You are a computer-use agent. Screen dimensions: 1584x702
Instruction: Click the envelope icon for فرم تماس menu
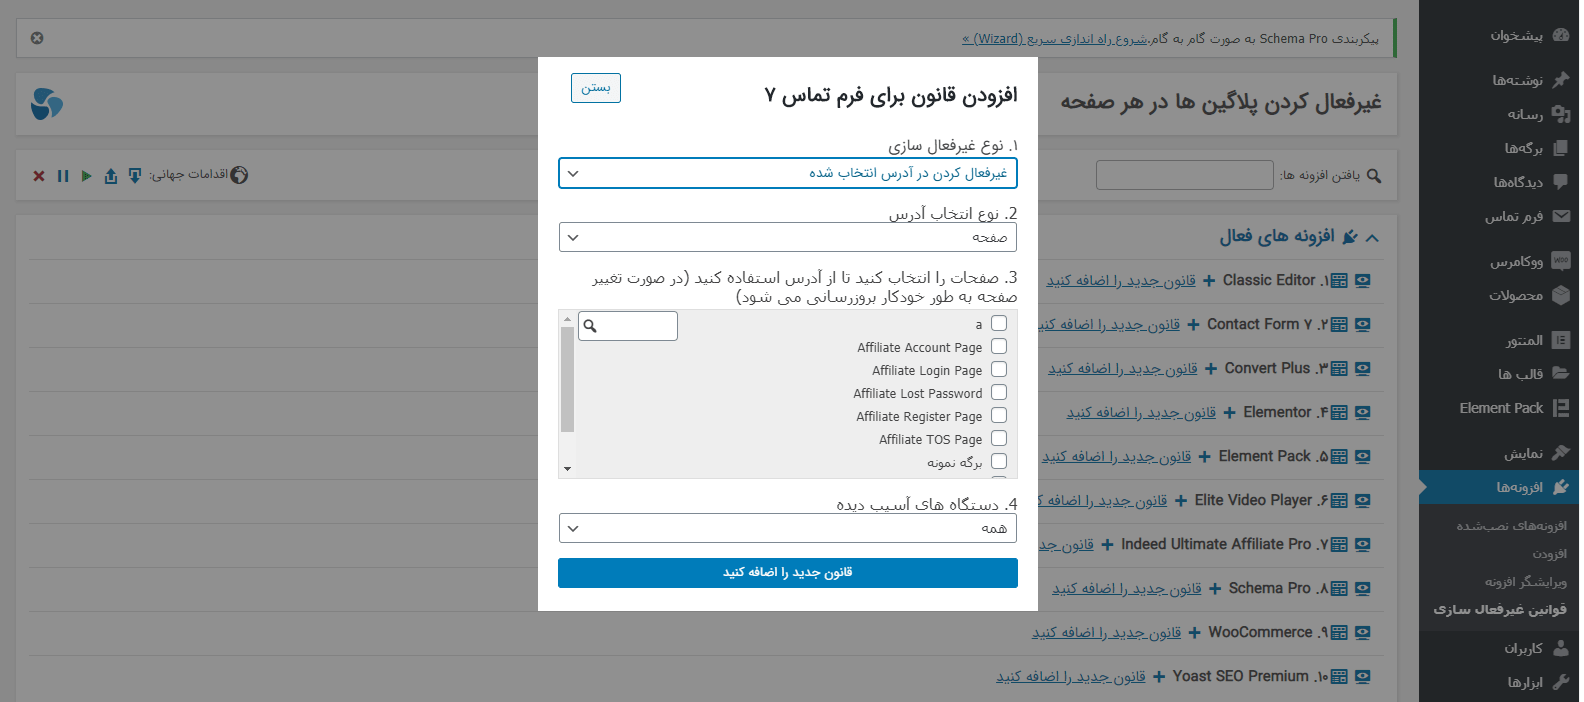click(1561, 216)
